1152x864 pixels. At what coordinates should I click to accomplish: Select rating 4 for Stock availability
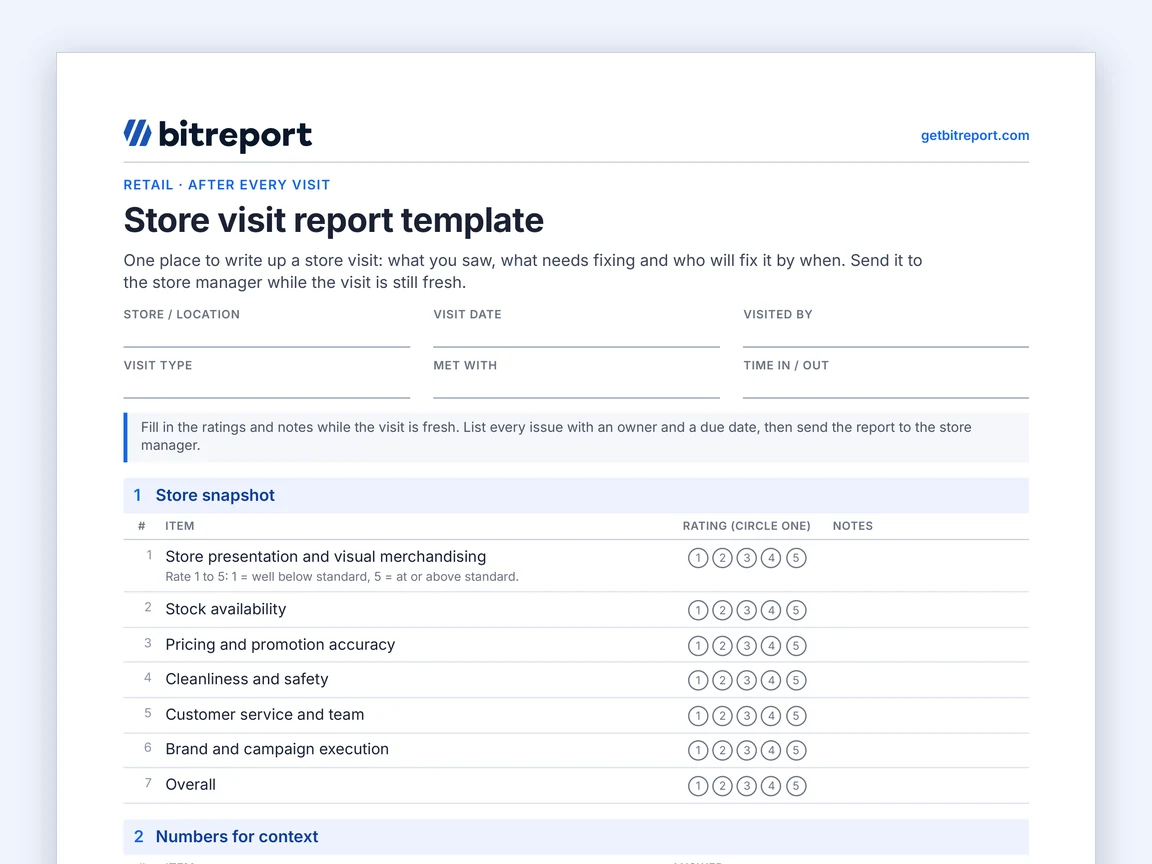pos(771,611)
